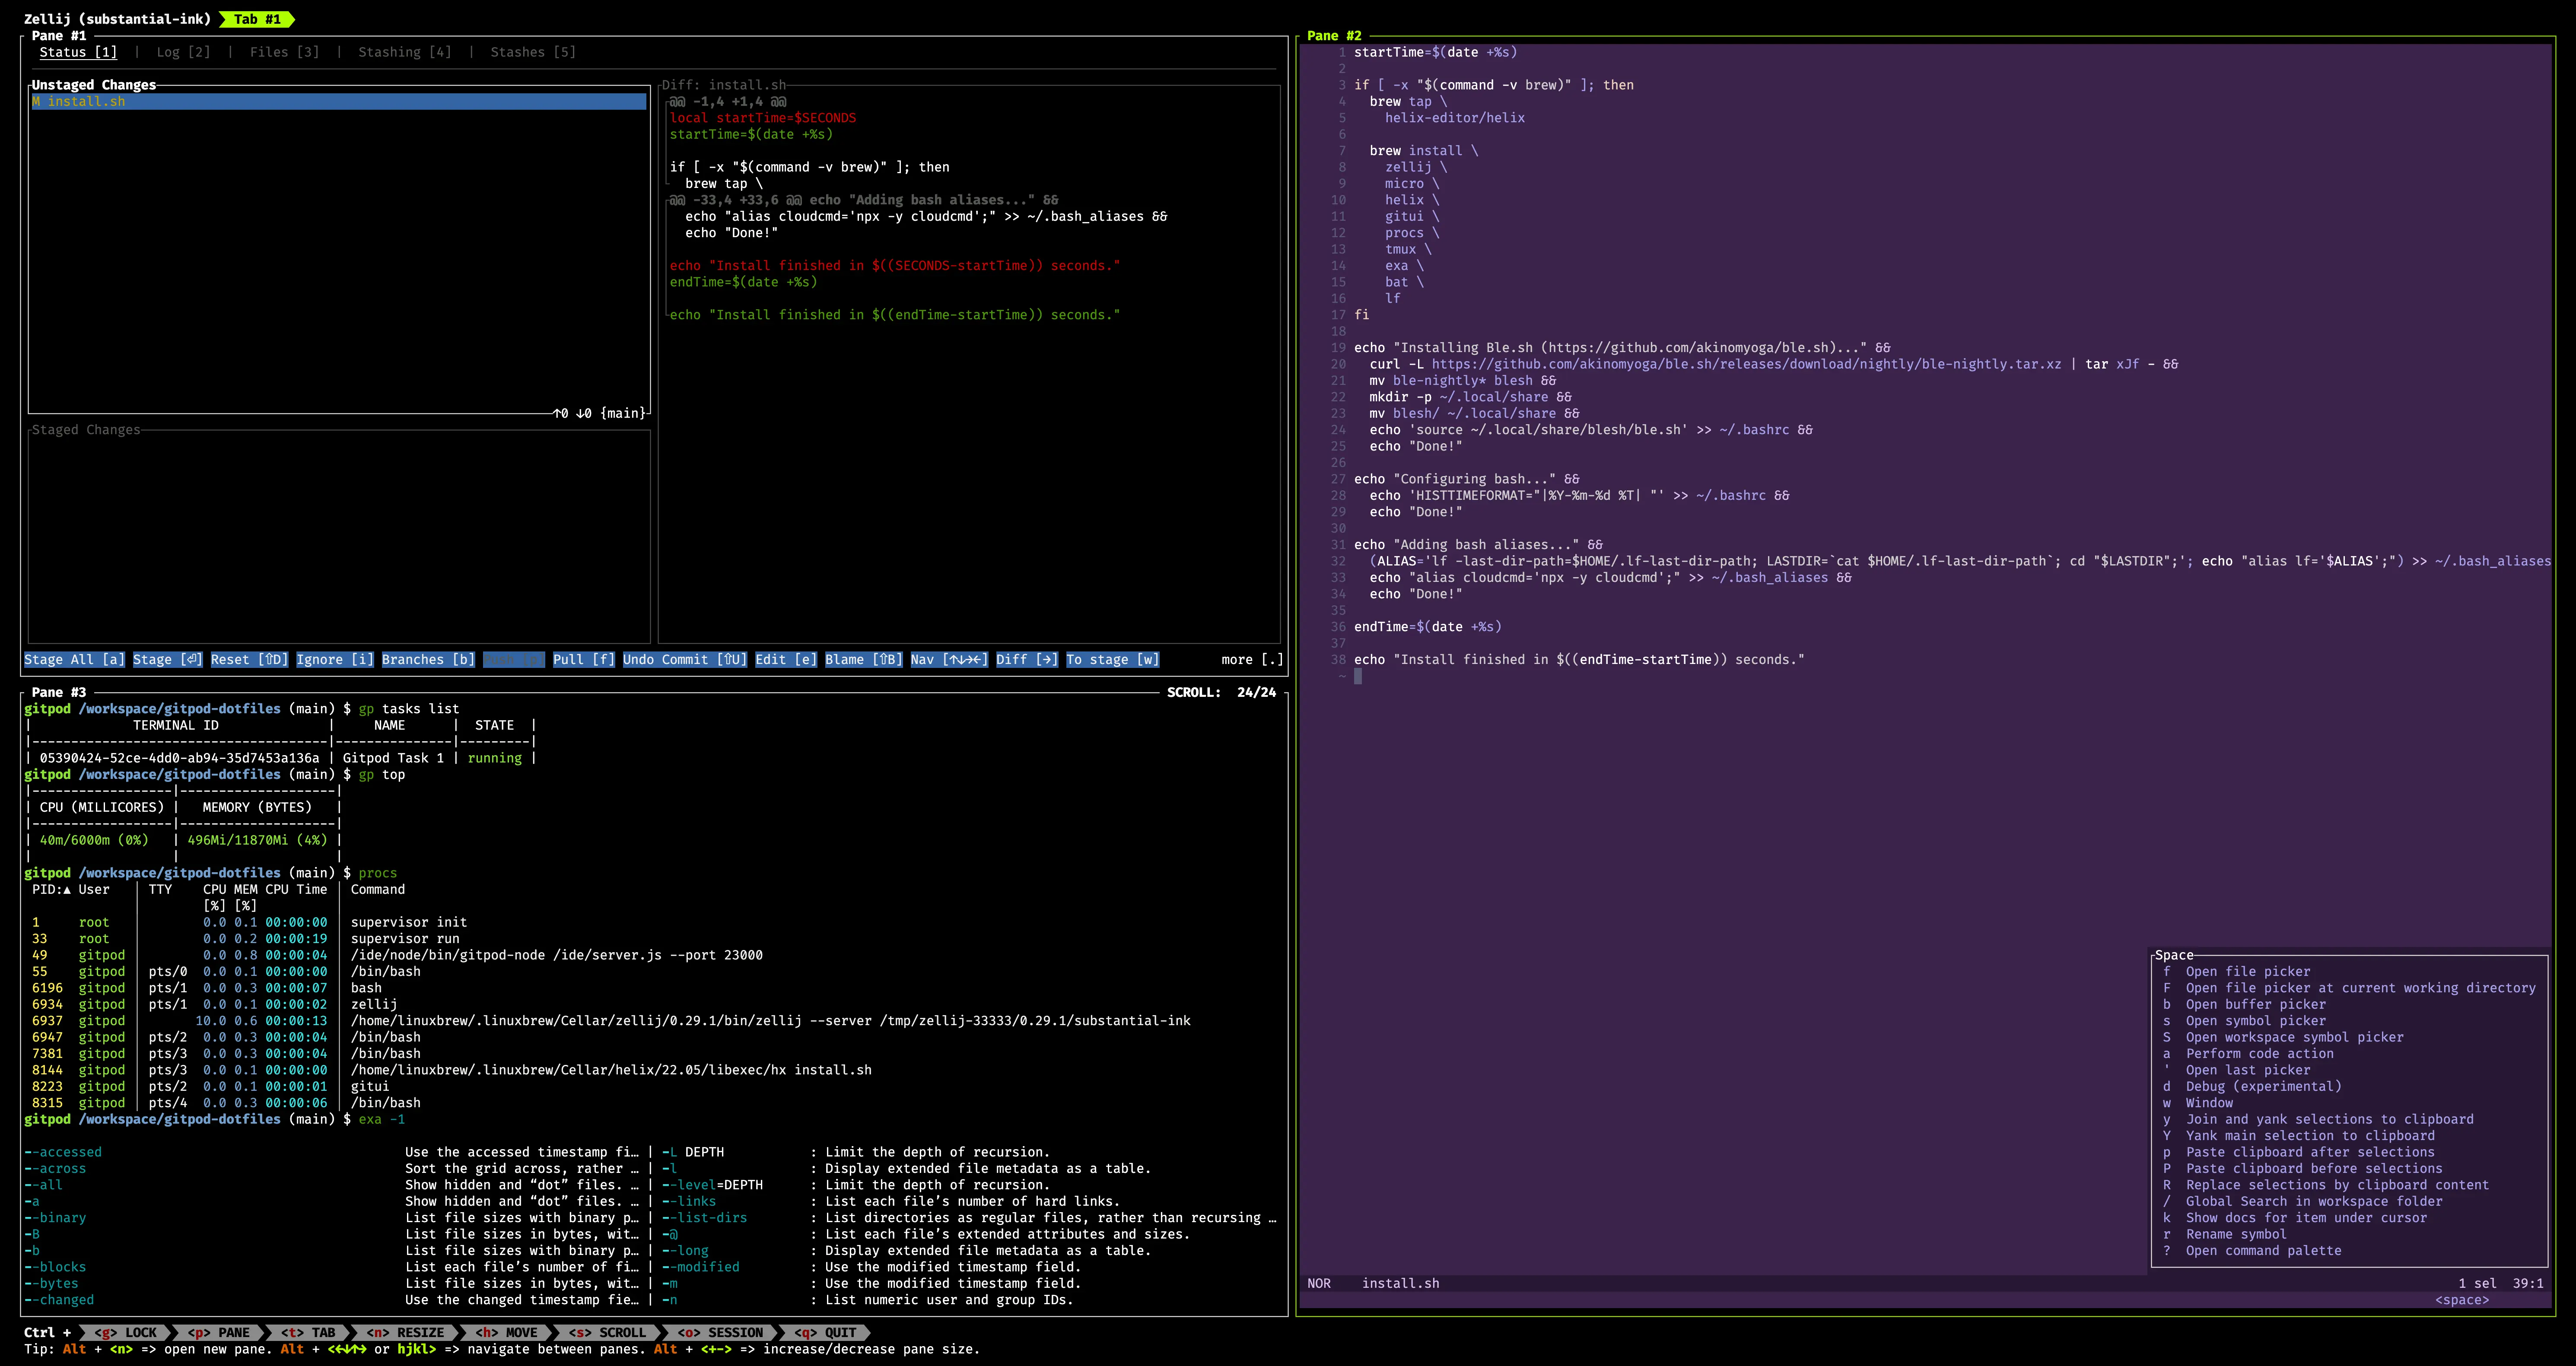Open the Stashes [5] tab in gitui
Screen dimensions: 2576x1366
click(533, 52)
